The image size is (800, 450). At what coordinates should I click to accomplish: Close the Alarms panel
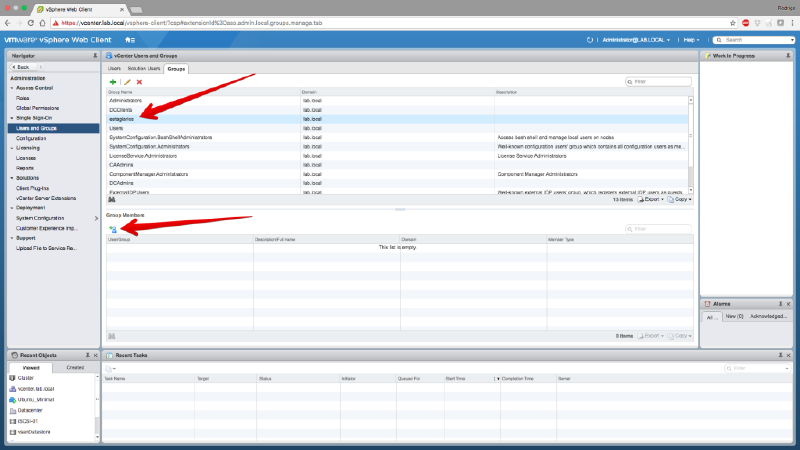791,303
